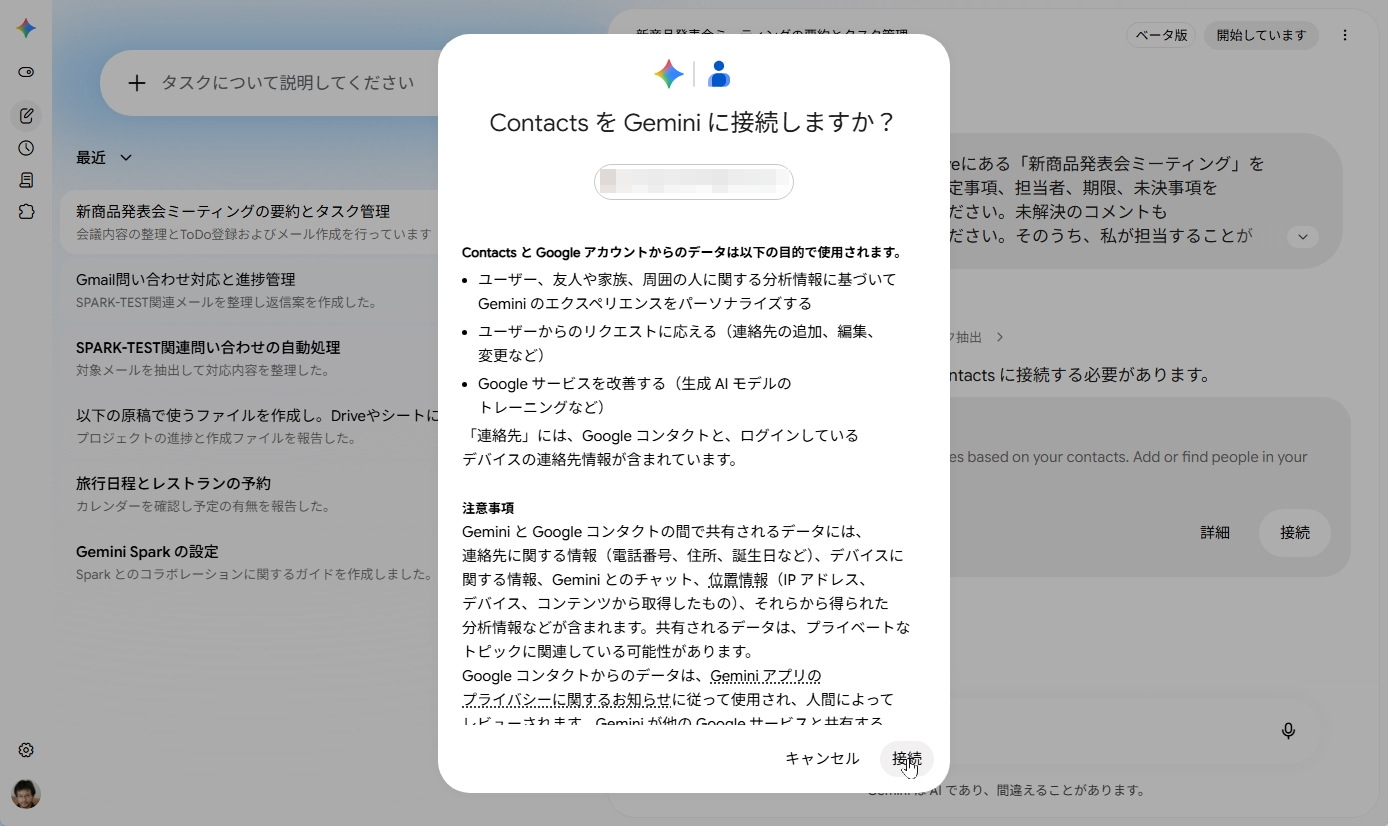Click text プロジェクトの進捗と作成ファイルを報告した。
Screen dimensions: 1388x826
[217, 438]
